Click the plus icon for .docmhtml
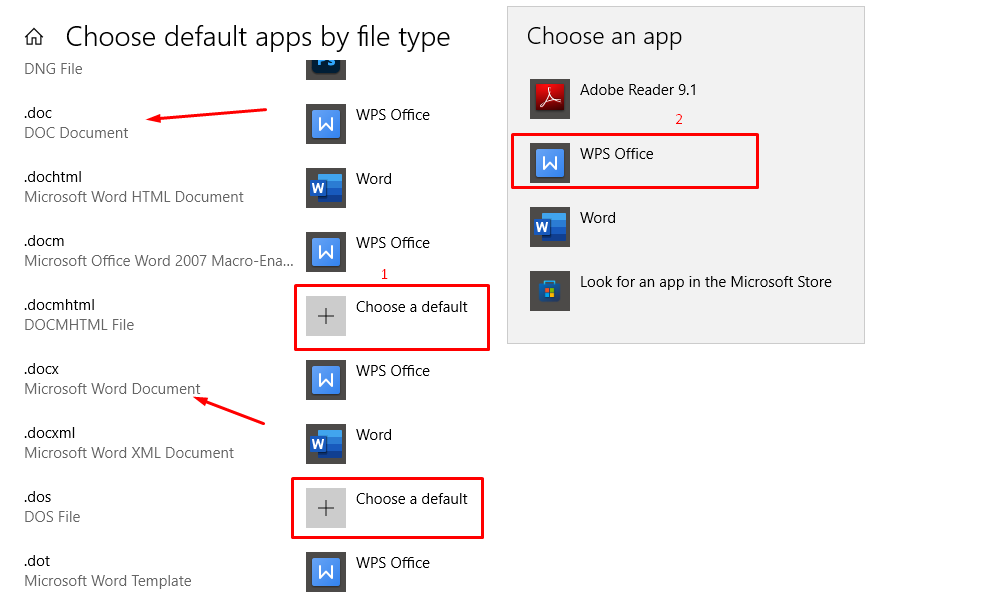1004x599 pixels. (326, 316)
